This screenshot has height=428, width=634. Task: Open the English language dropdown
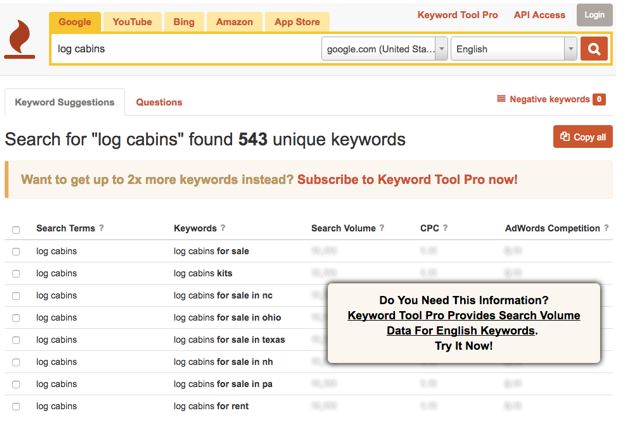[x=514, y=49]
